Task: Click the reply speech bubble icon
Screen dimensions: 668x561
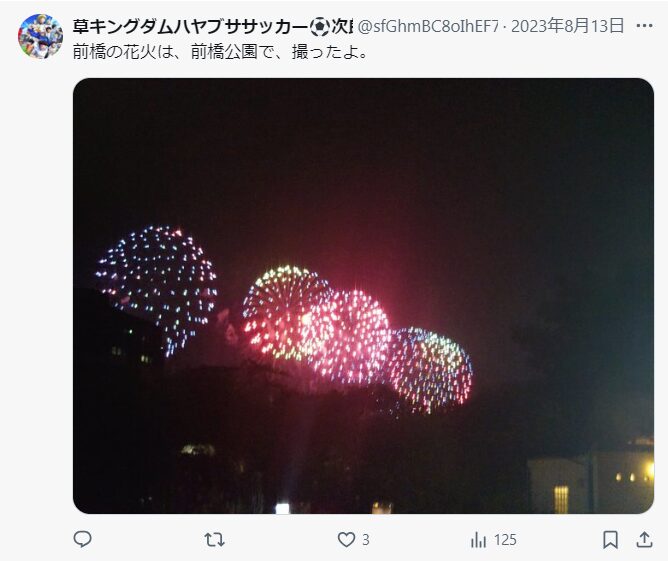Action: pos(82,539)
